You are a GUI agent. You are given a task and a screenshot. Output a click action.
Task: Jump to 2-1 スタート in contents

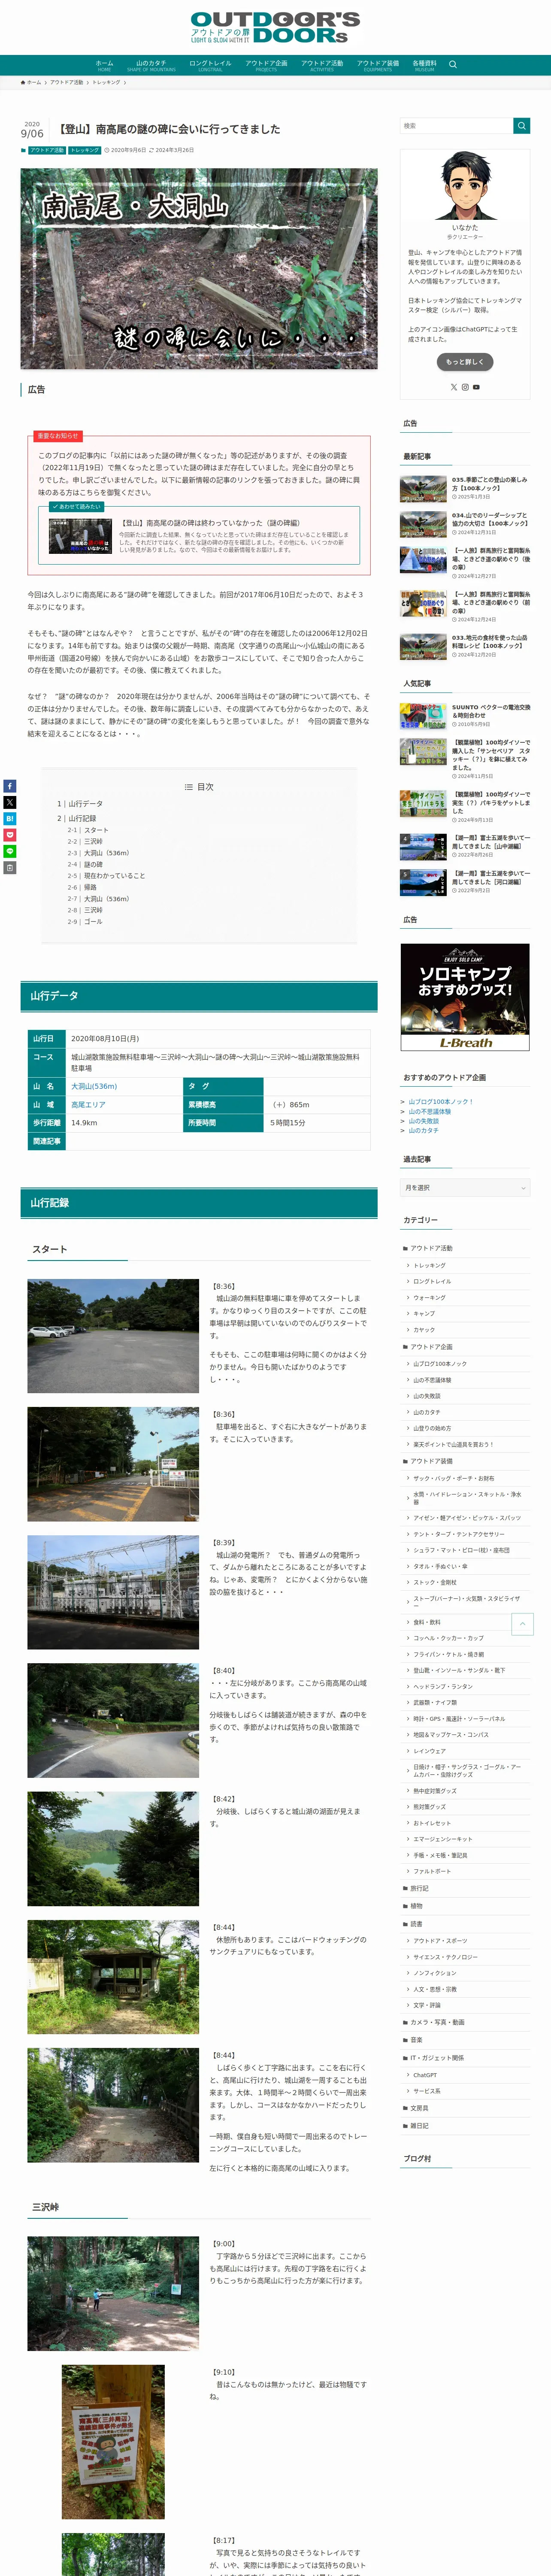(x=88, y=830)
